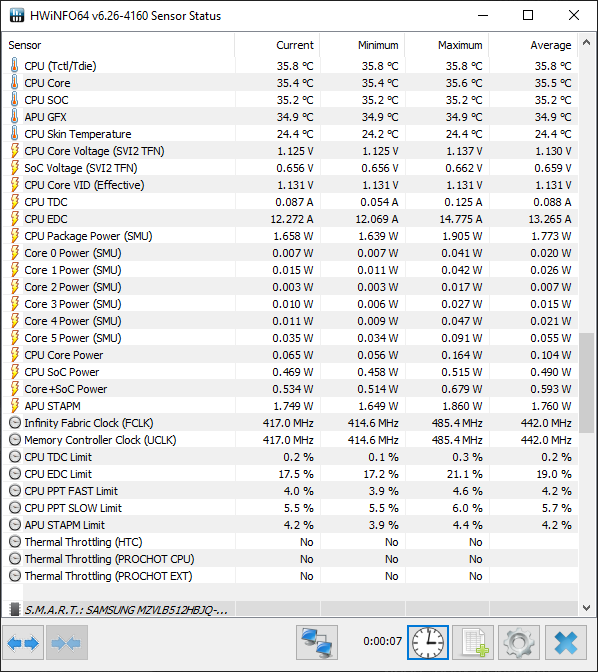
Task: Click the thermometer icon beside CPU Core
Action: 15,83
